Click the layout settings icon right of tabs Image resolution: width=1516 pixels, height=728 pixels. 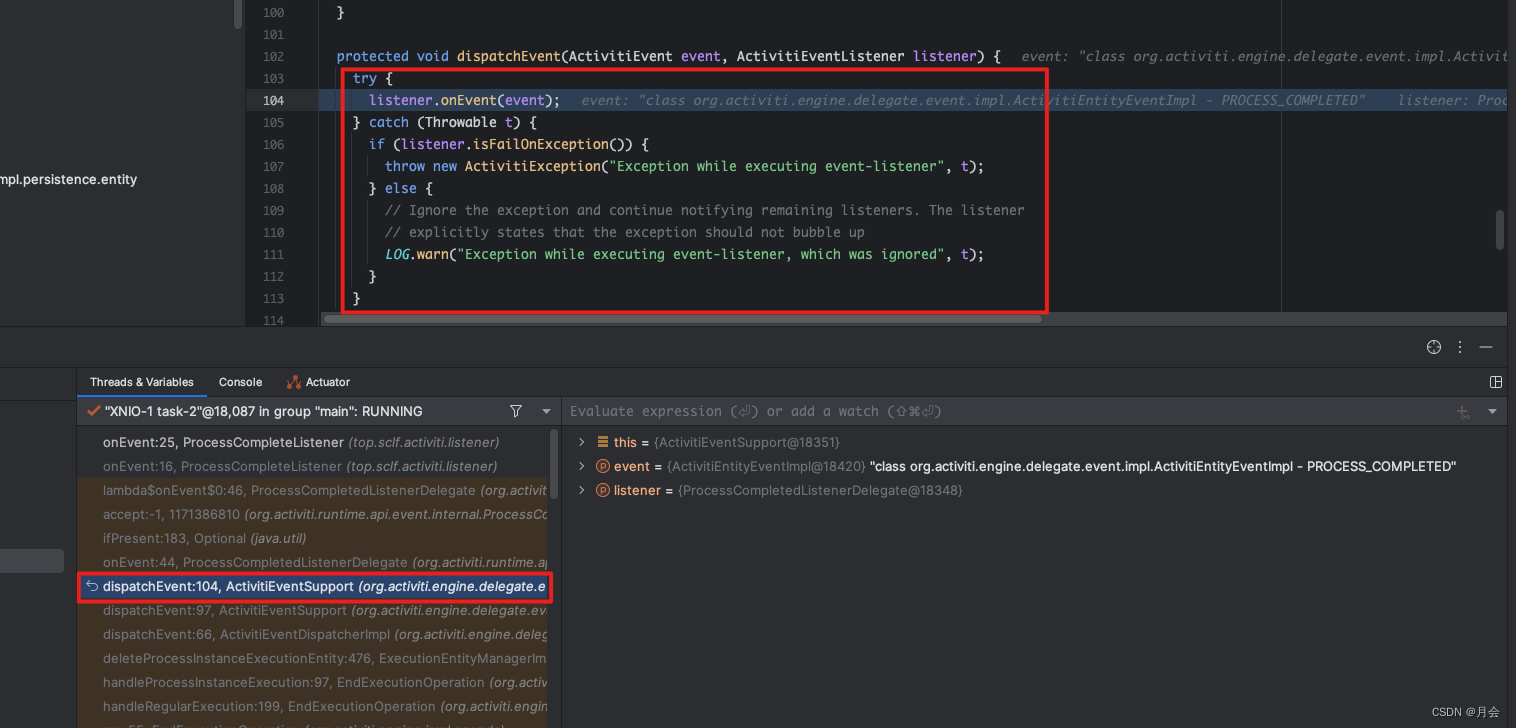tap(1496, 382)
